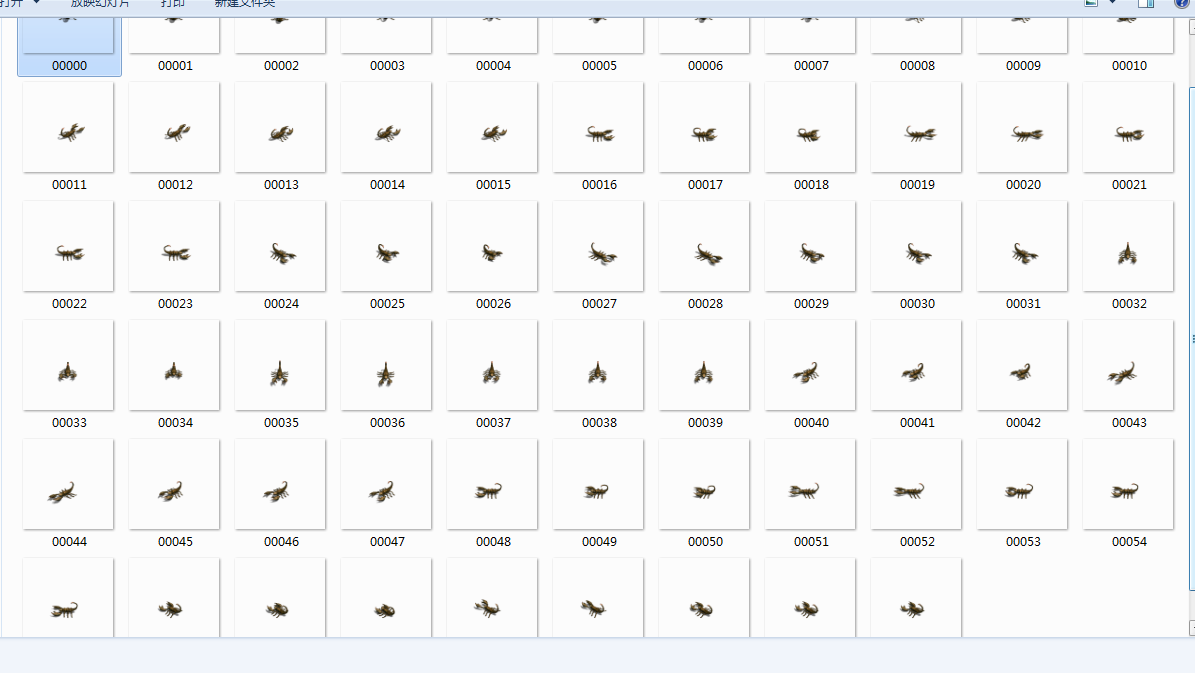
Task: Click the file name label 00050
Action: point(705,541)
